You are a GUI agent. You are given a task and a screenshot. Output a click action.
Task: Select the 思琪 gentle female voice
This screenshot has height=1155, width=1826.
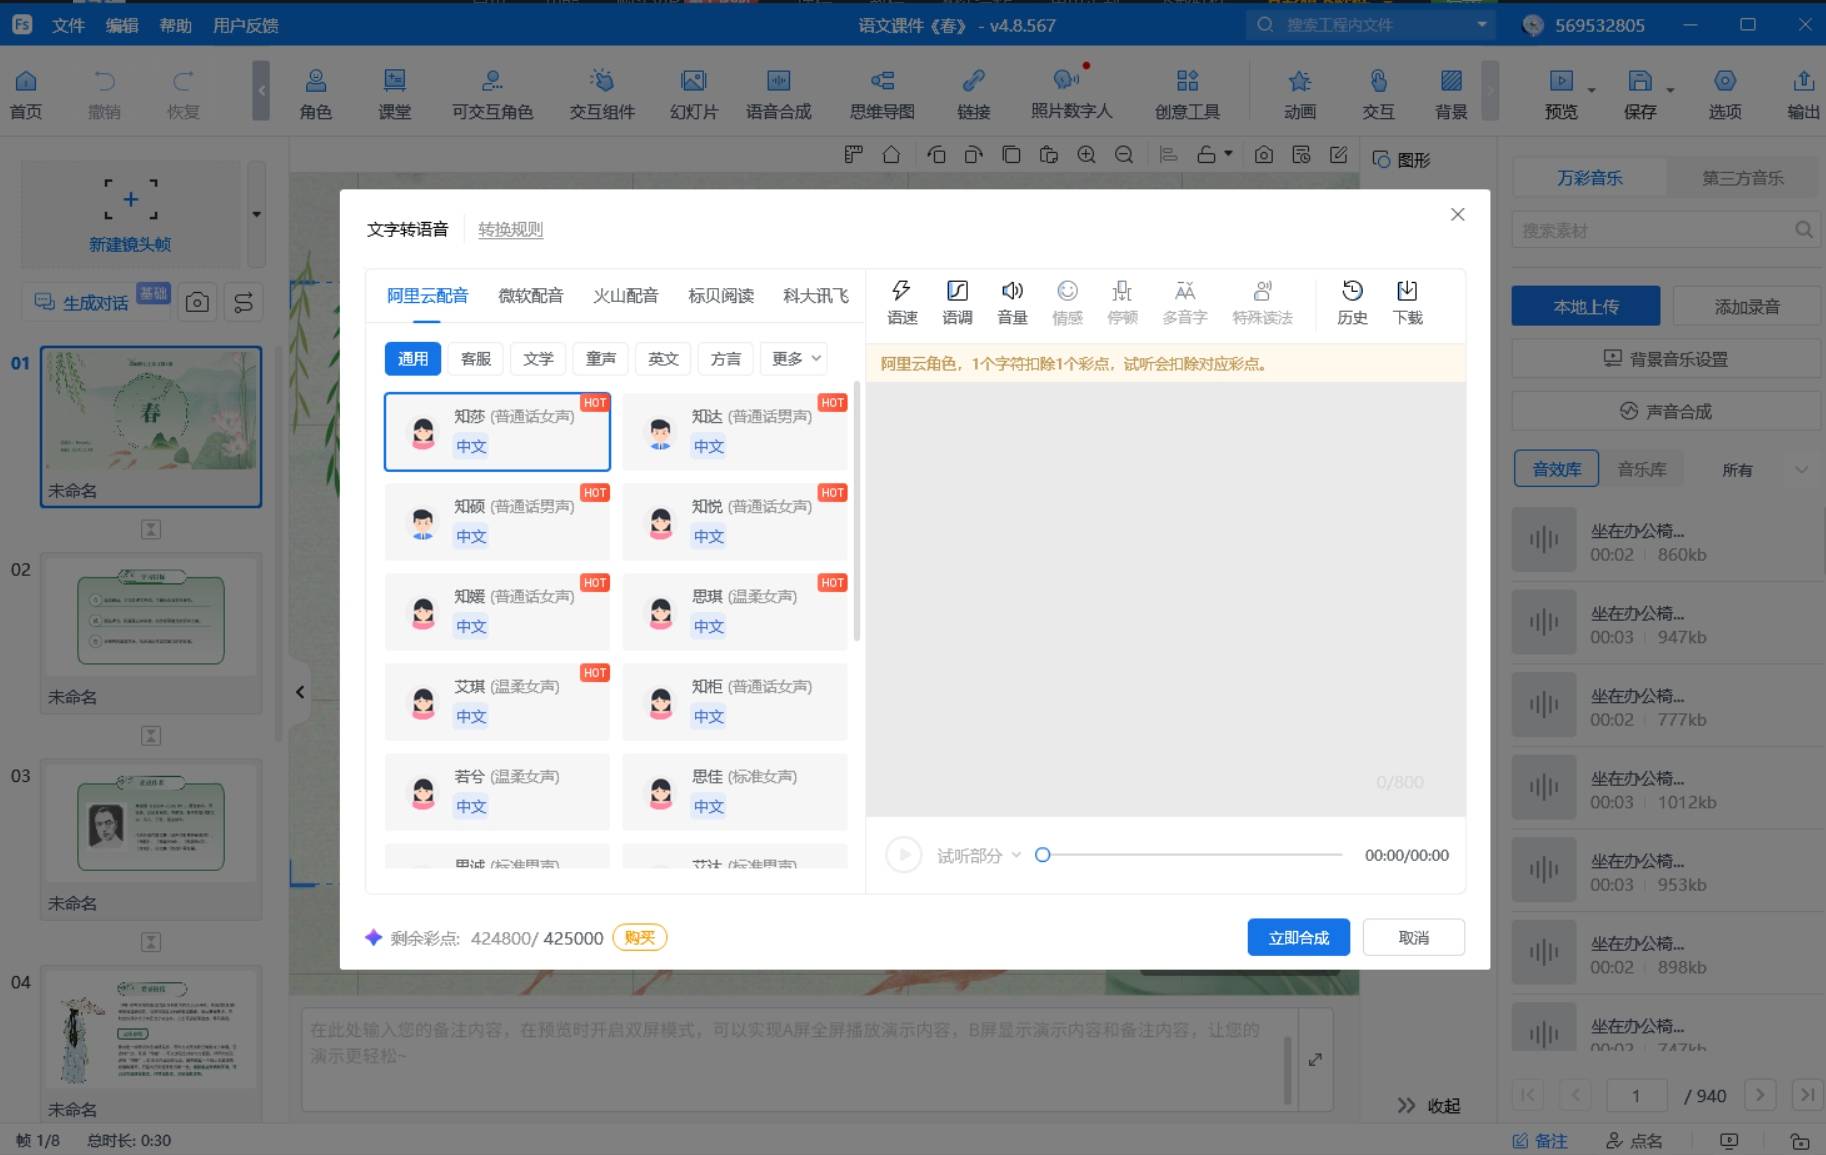tap(735, 611)
